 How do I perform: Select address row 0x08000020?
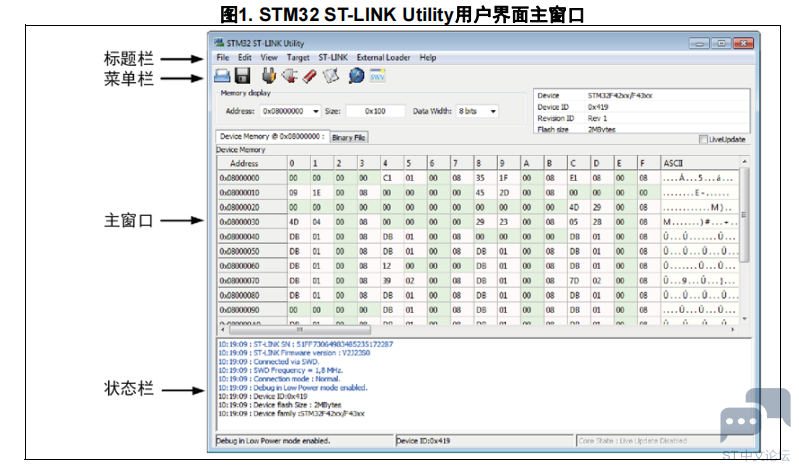pos(252,207)
